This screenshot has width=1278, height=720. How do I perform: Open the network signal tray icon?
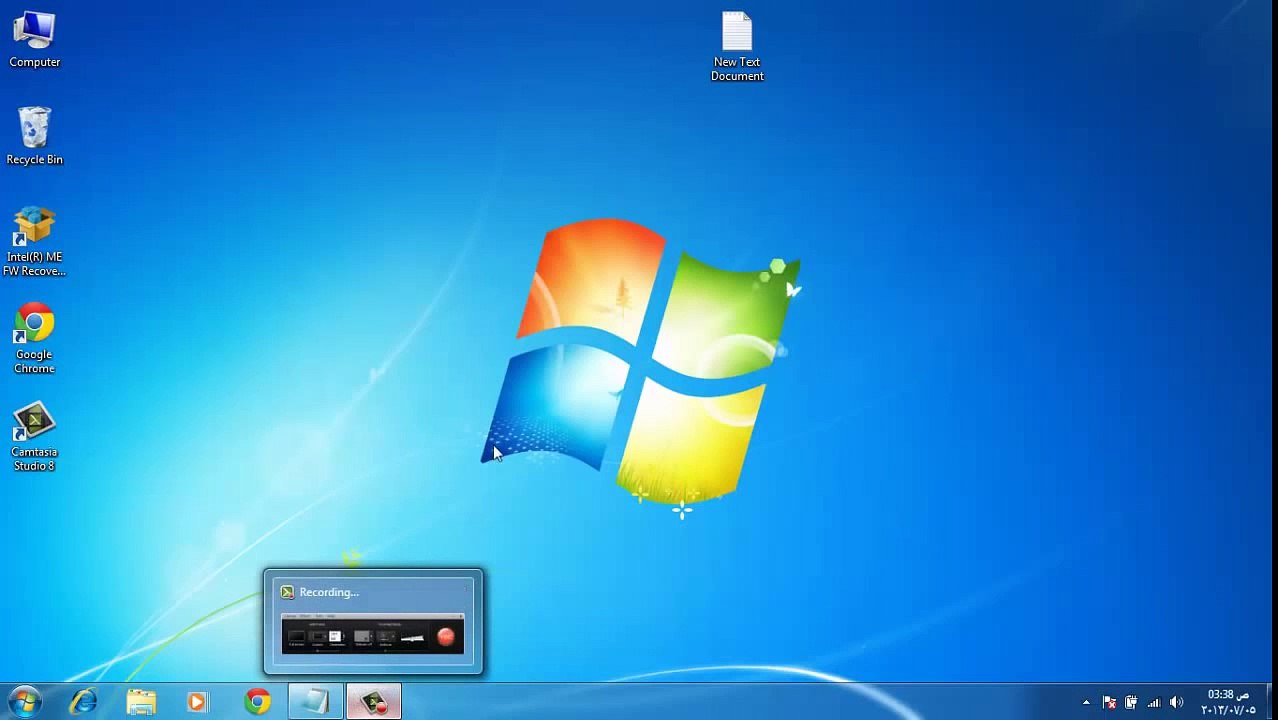(1154, 702)
